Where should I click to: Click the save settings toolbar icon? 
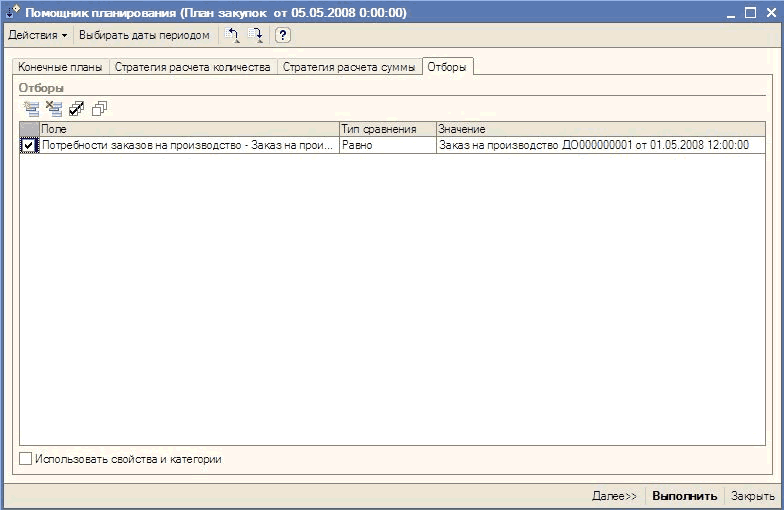click(256, 35)
